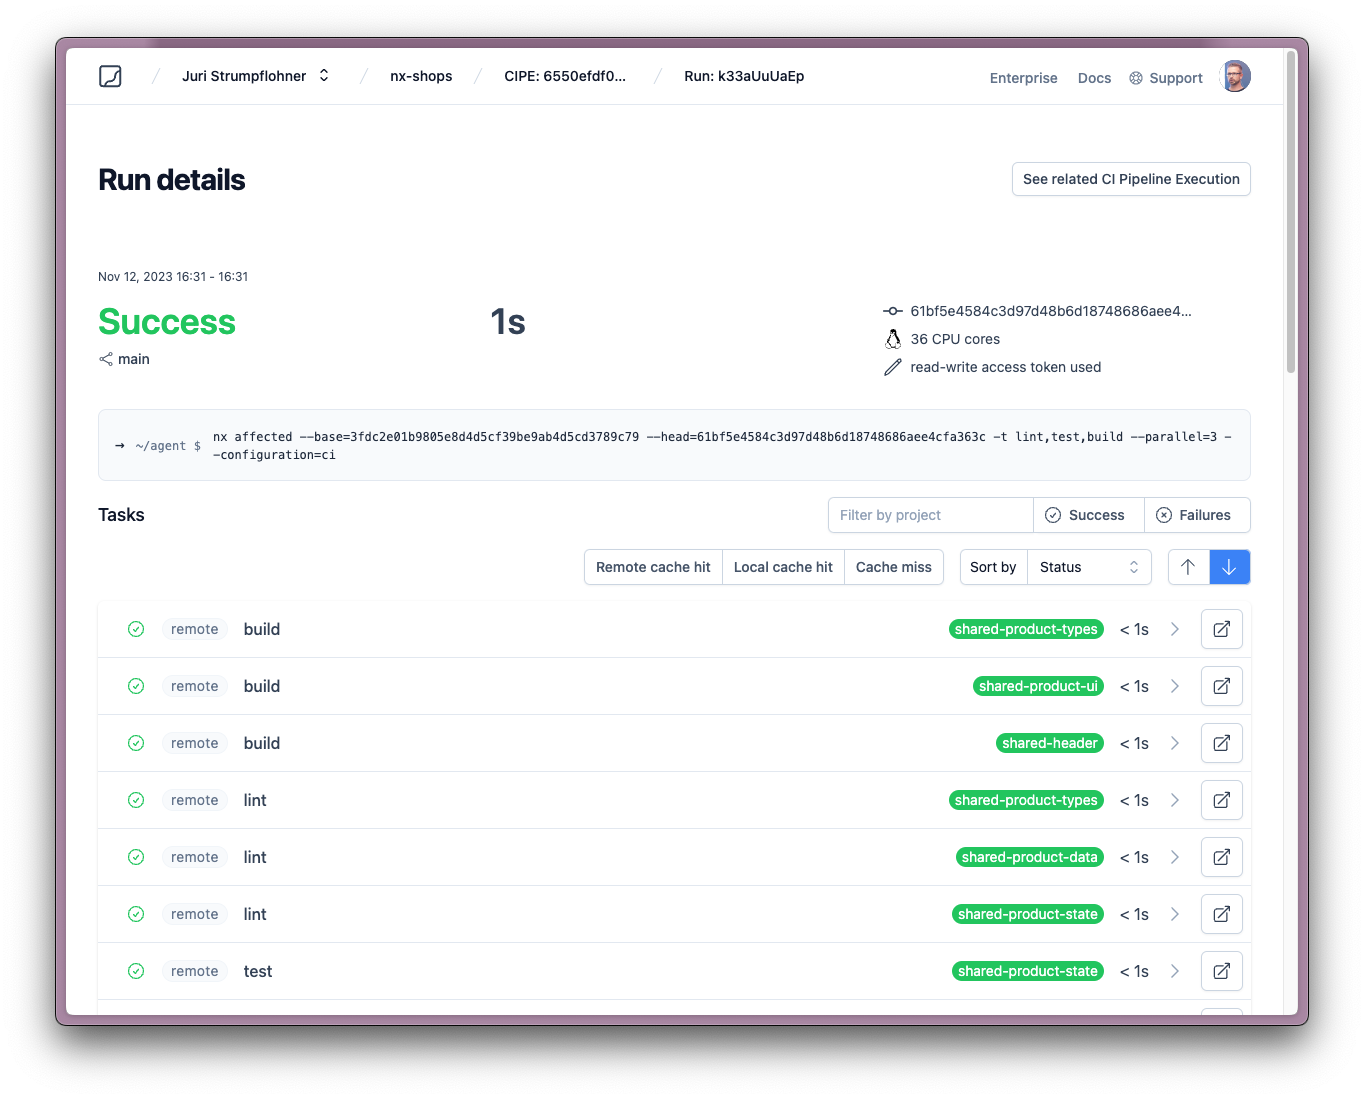Open the Juri Strumpflohner workspace switcher
Image resolution: width=1364 pixels, height=1099 pixels.
[255, 75]
